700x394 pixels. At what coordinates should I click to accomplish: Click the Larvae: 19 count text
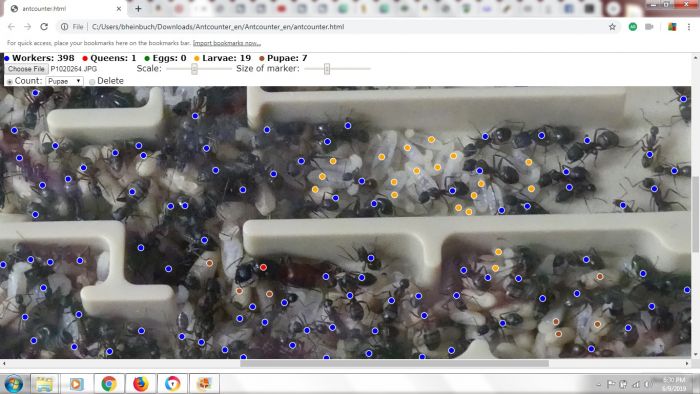[226, 58]
